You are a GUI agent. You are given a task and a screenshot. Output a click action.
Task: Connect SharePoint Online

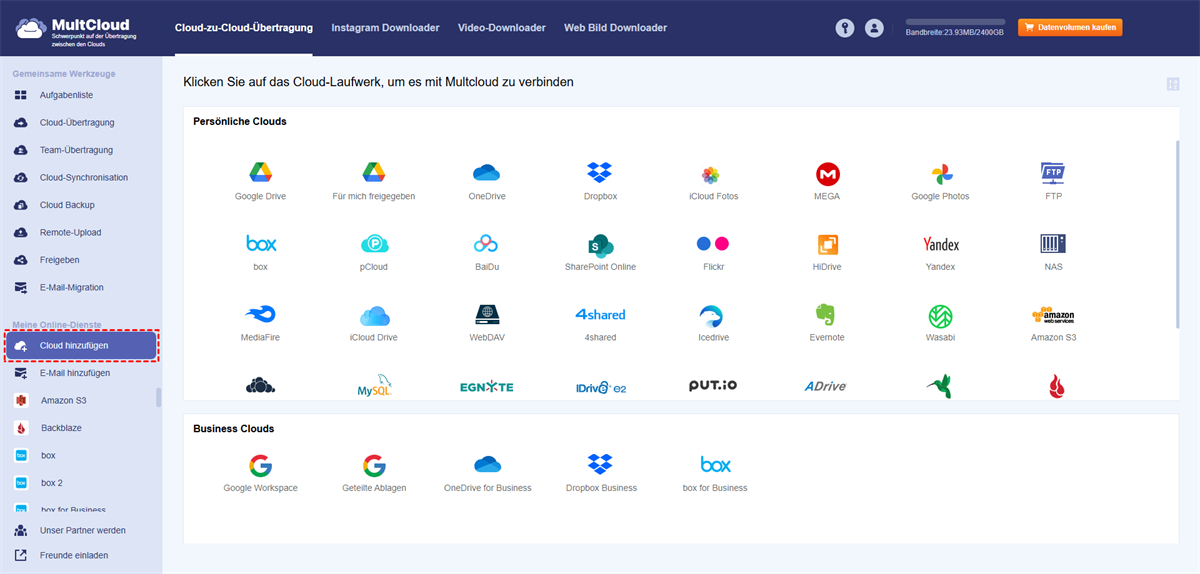(600, 245)
